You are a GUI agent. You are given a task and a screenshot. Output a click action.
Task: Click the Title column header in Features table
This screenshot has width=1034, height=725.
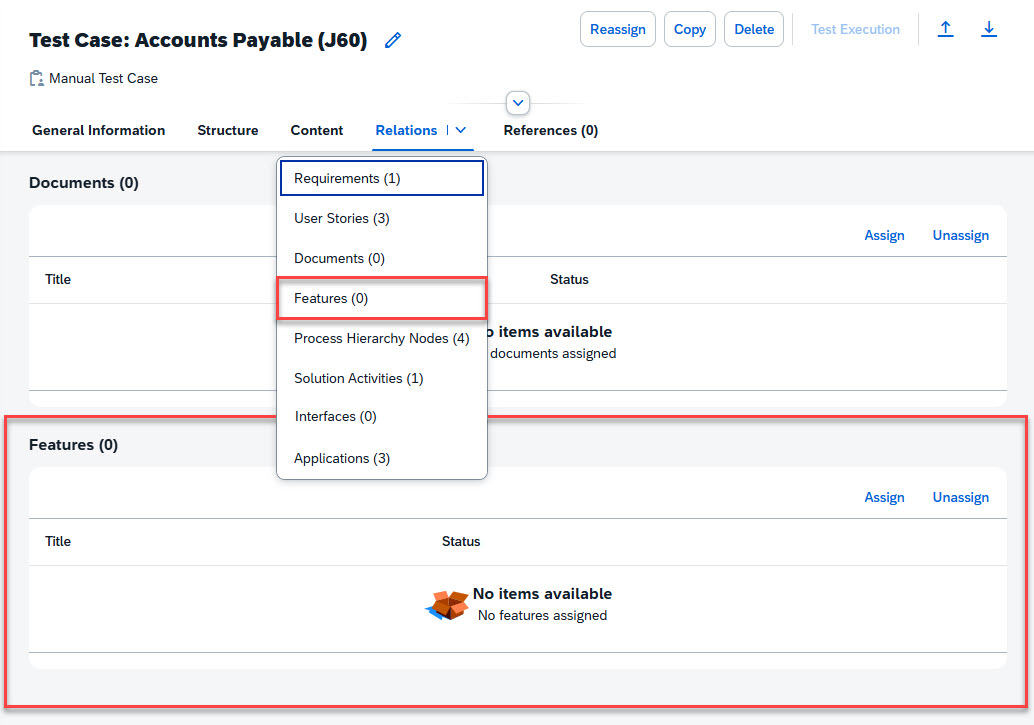pyautogui.click(x=58, y=541)
